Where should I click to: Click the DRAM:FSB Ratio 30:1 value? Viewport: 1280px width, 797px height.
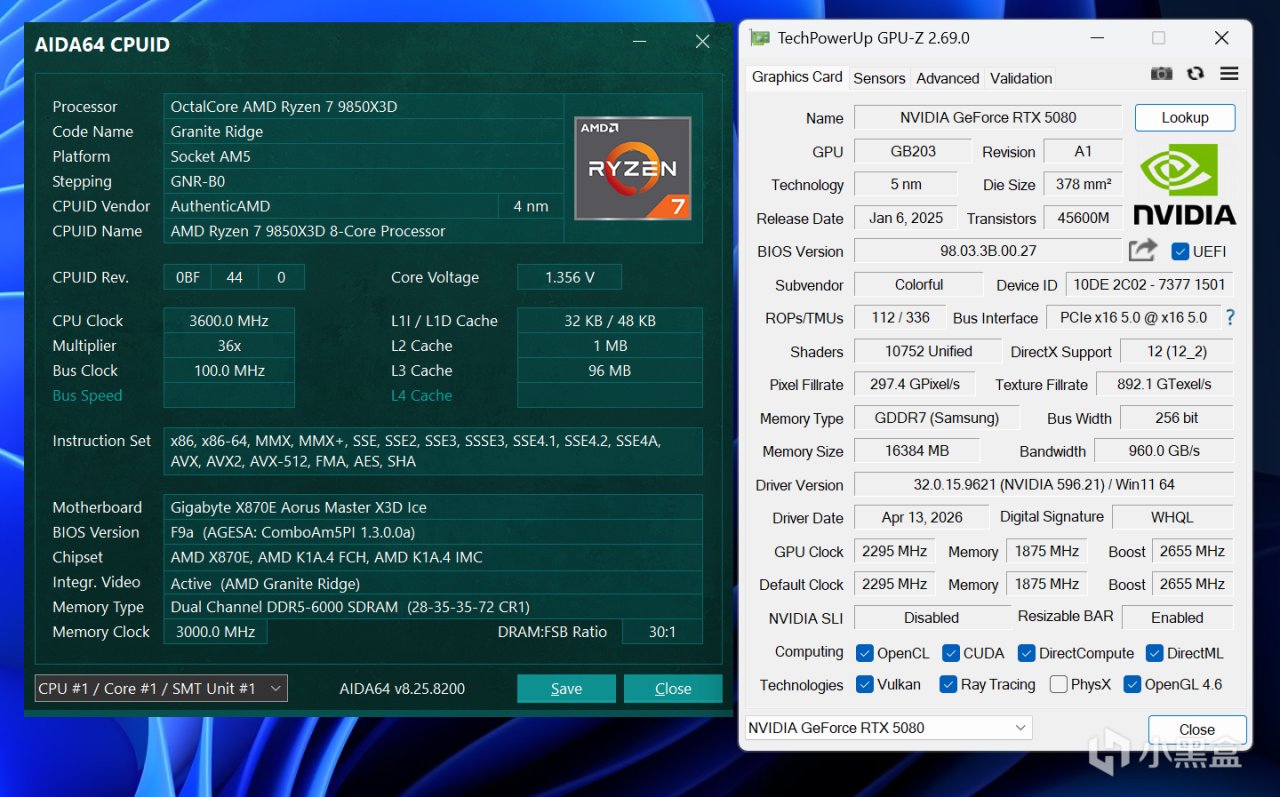pos(661,632)
